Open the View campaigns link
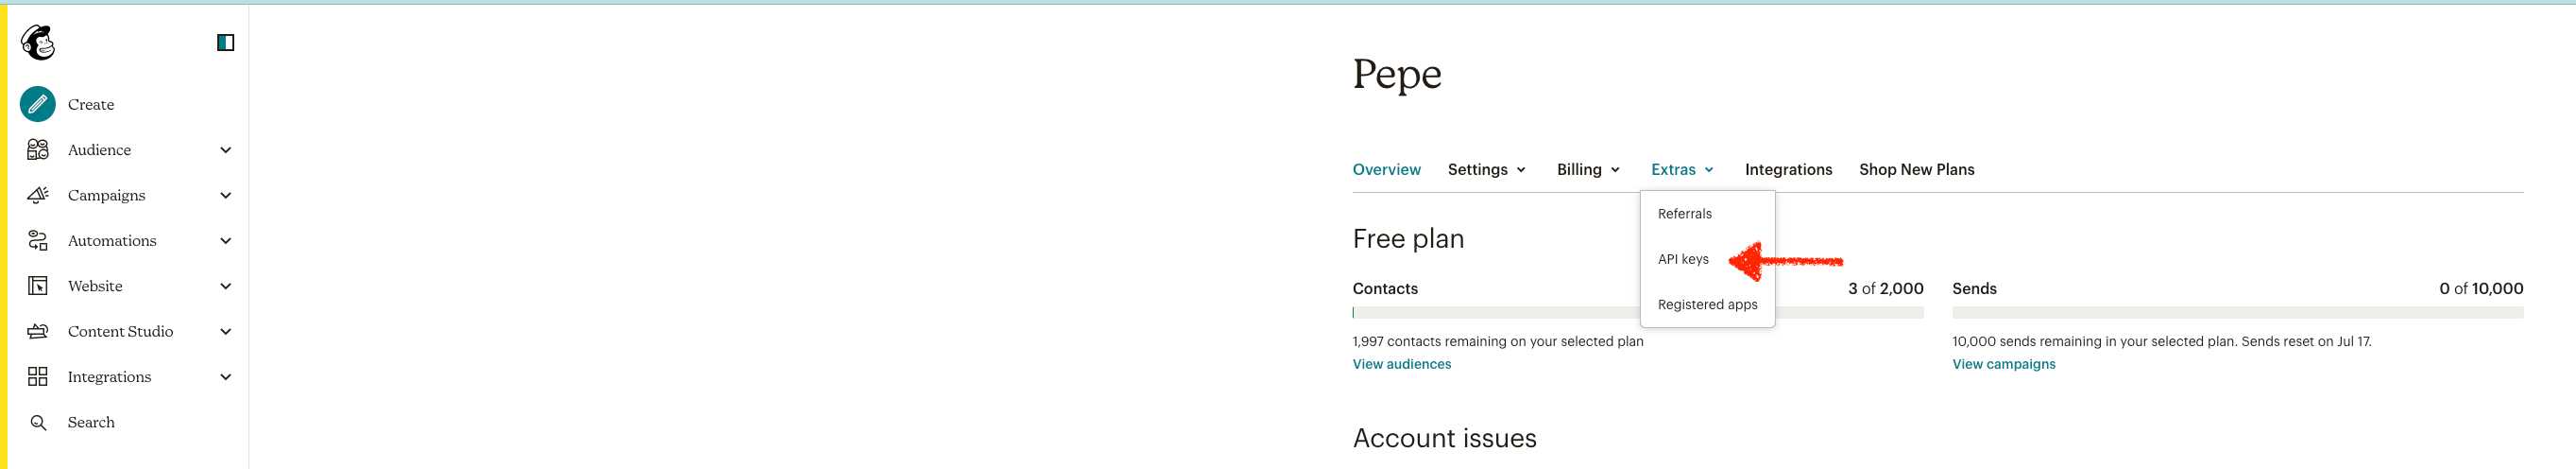 point(2003,364)
